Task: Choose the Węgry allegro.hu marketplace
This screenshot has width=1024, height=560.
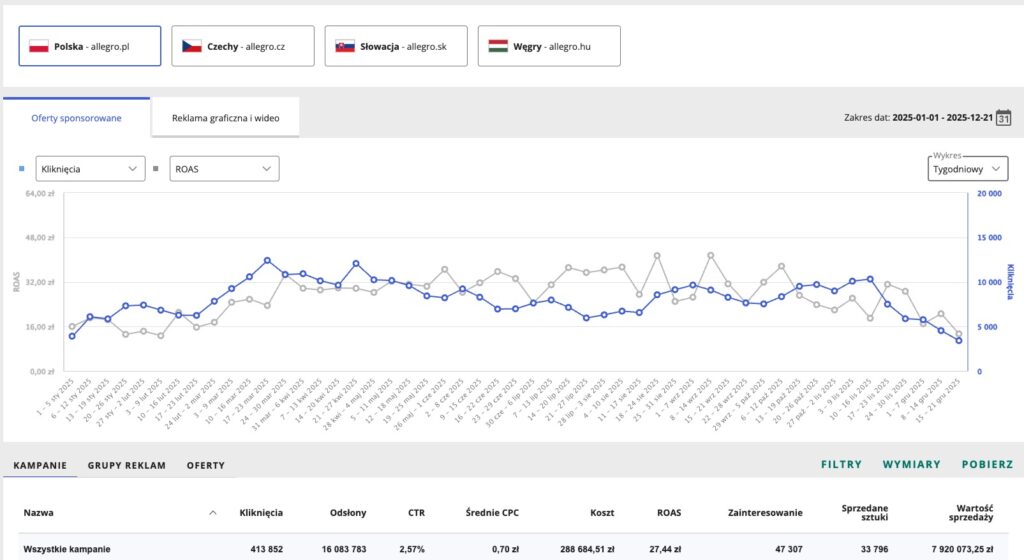Action: pos(549,46)
